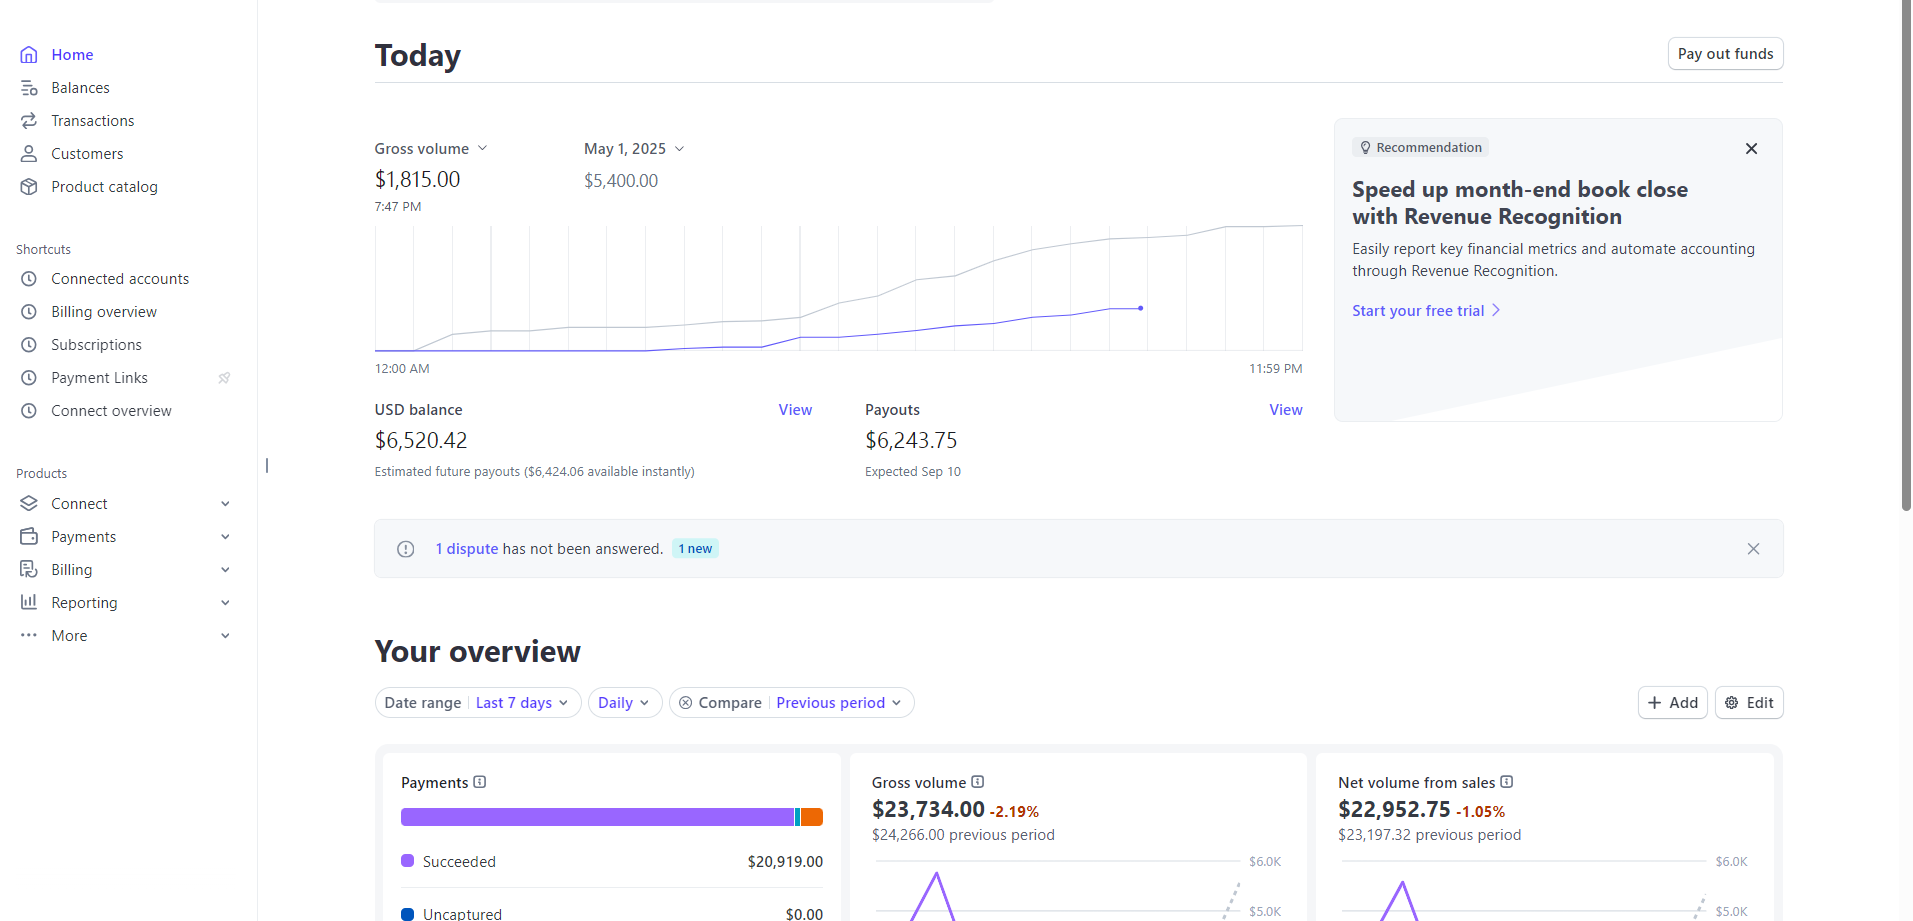Close the unanswered dispute notification banner

coord(1753,549)
